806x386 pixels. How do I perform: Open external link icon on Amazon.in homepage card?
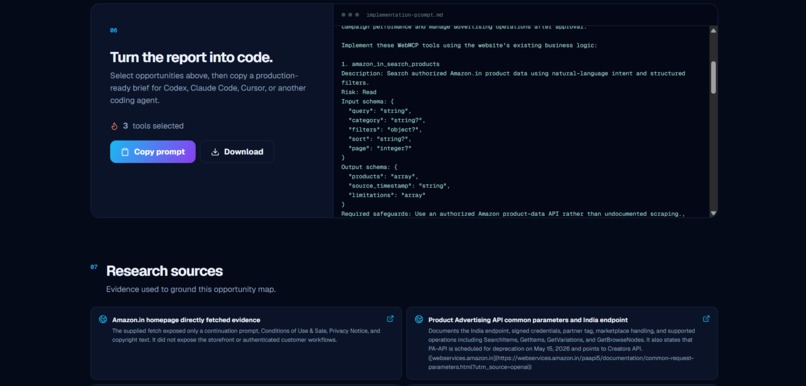click(390, 319)
